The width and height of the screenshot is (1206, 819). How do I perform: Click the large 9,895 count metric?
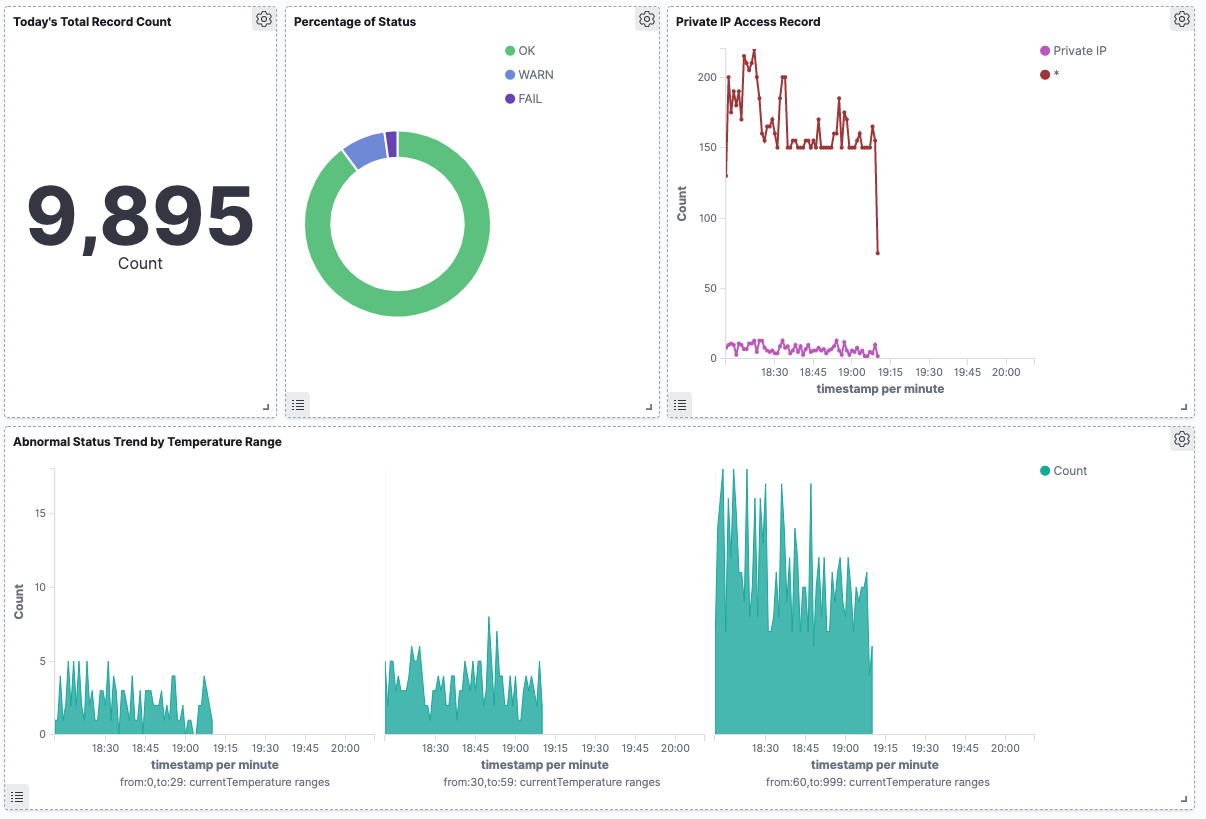tap(140, 216)
